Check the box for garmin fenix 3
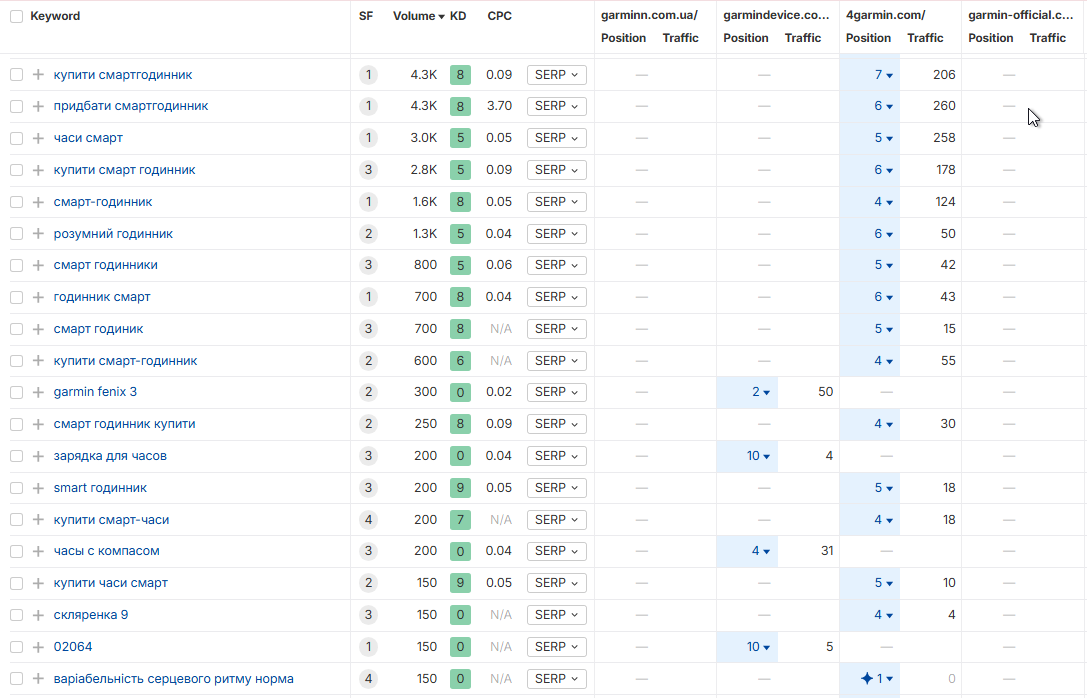The height and width of the screenshot is (698, 1087). point(17,392)
